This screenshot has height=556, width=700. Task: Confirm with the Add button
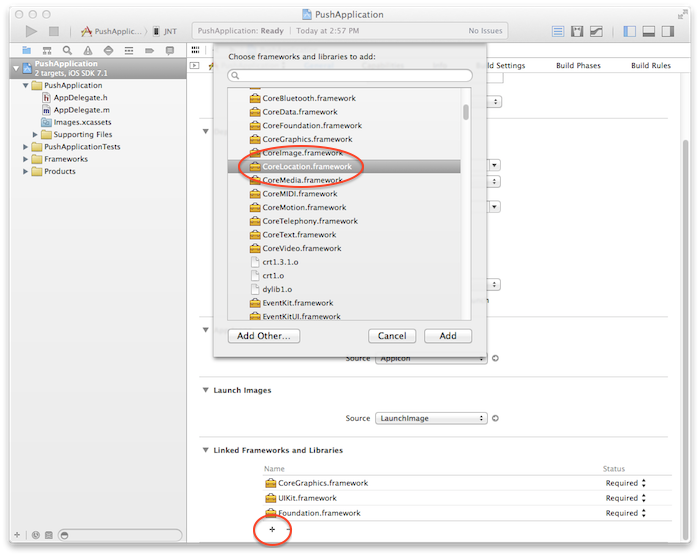(x=448, y=336)
